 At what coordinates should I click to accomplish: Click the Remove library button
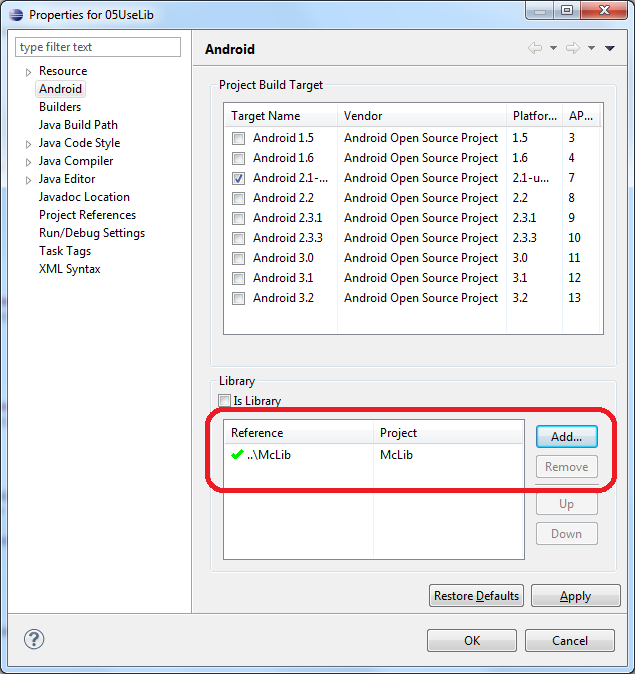(567, 467)
